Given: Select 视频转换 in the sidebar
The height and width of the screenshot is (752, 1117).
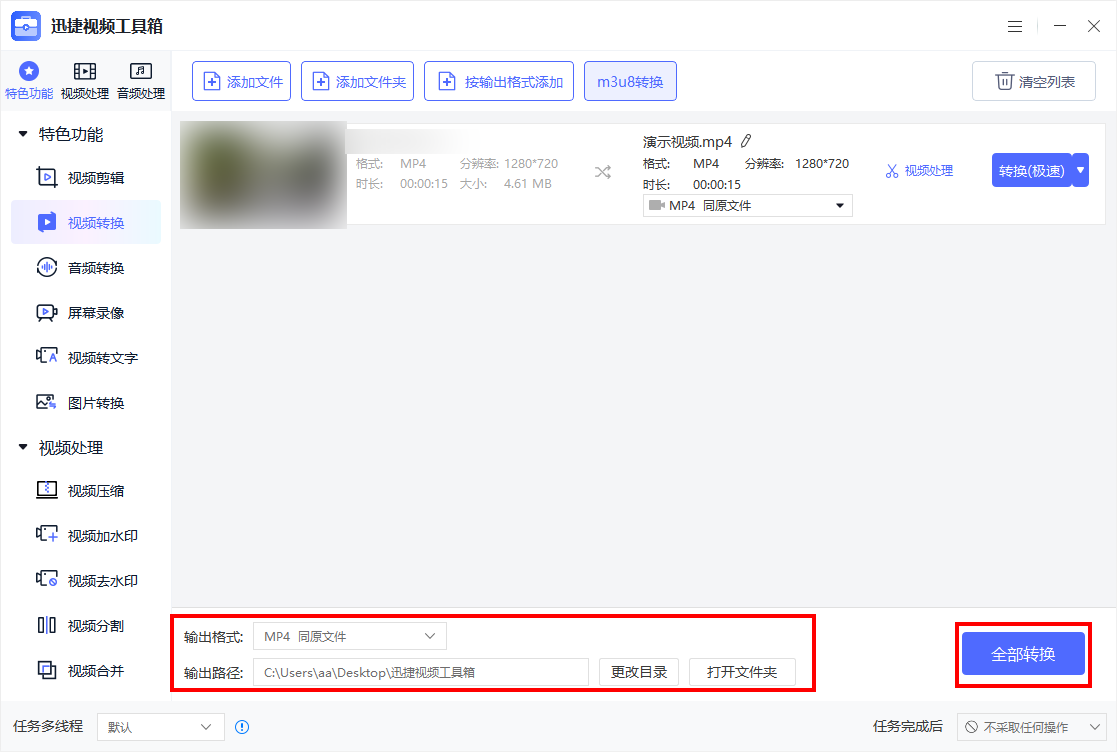Looking at the screenshot, I should 85,222.
